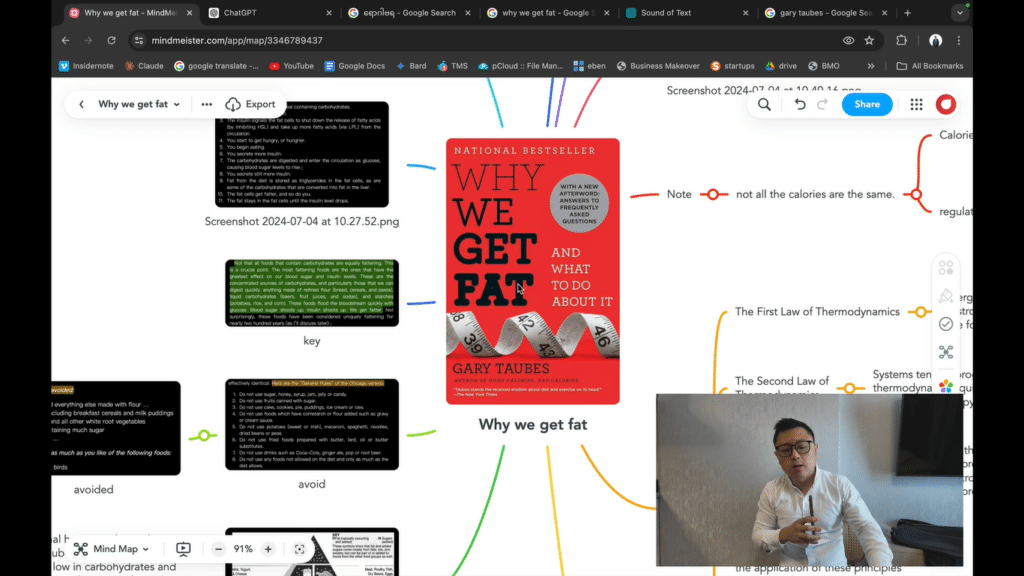
Task: Open the colorful flower icon in sidebar
Action: coord(946,386)
